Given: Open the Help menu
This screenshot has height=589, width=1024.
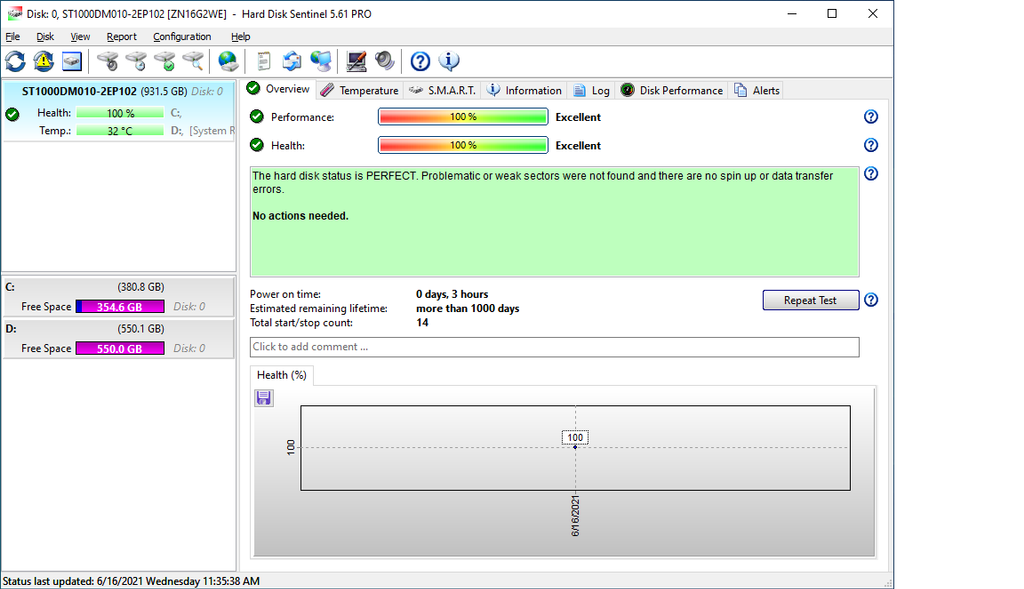Looking at the screenshot, I should click(x=240, y=37).
